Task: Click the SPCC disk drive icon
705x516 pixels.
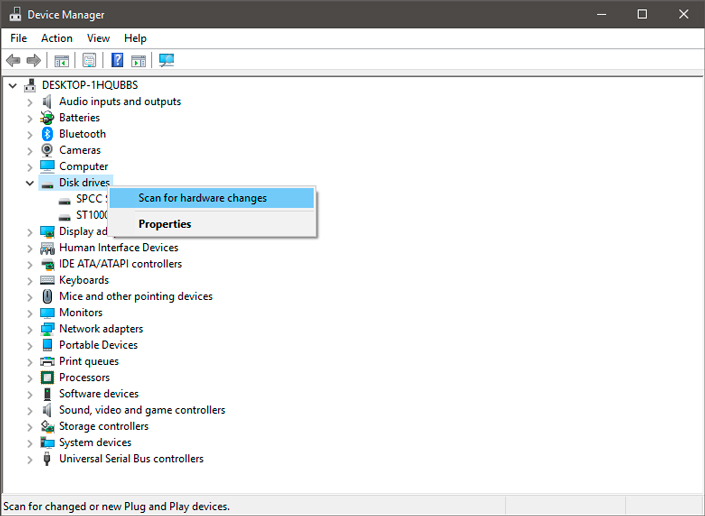Action: click(65, 200)
